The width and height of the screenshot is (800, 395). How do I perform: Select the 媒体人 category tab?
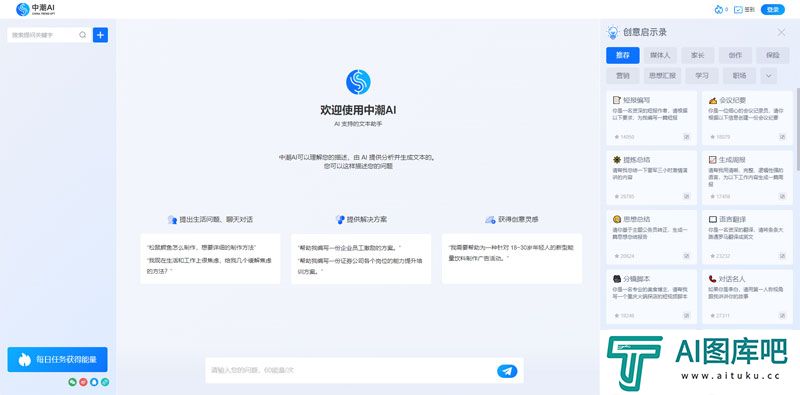660,55
